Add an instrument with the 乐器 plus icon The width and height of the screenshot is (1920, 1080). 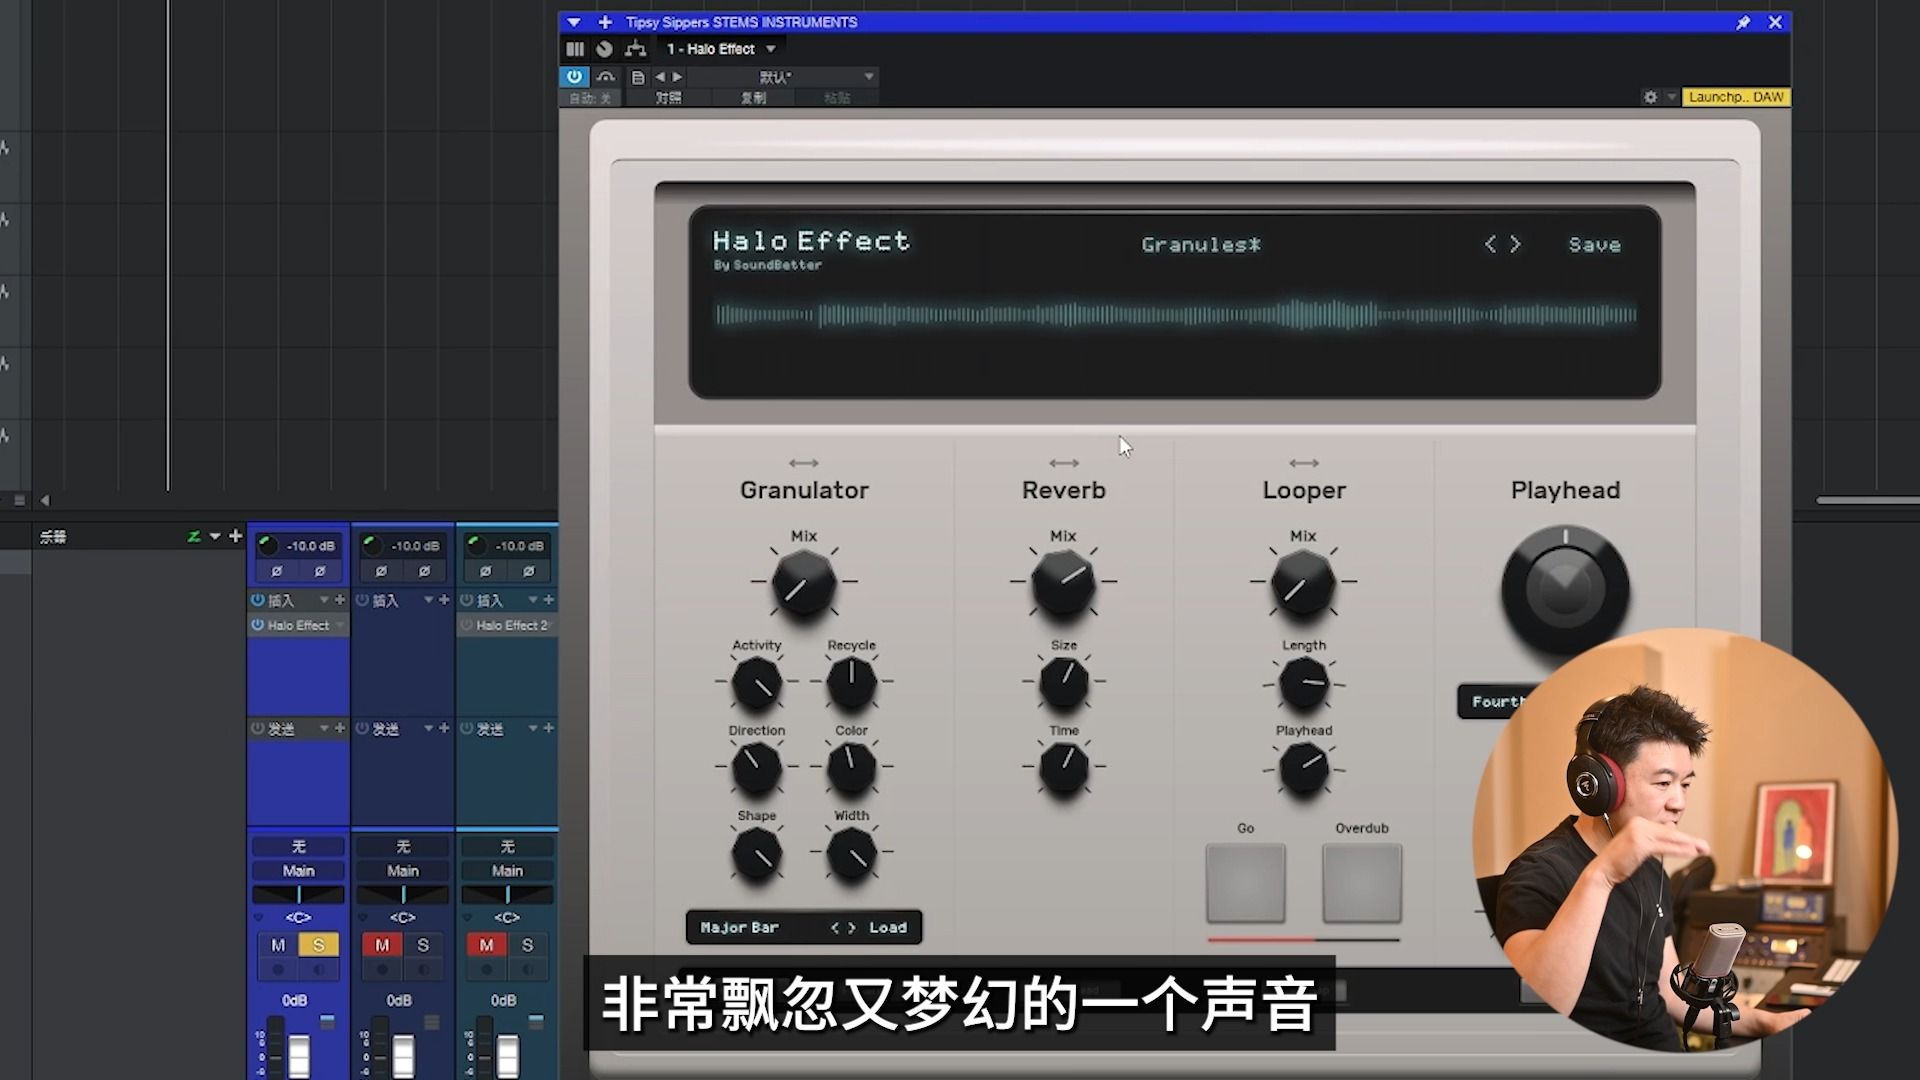click(236, 536)
